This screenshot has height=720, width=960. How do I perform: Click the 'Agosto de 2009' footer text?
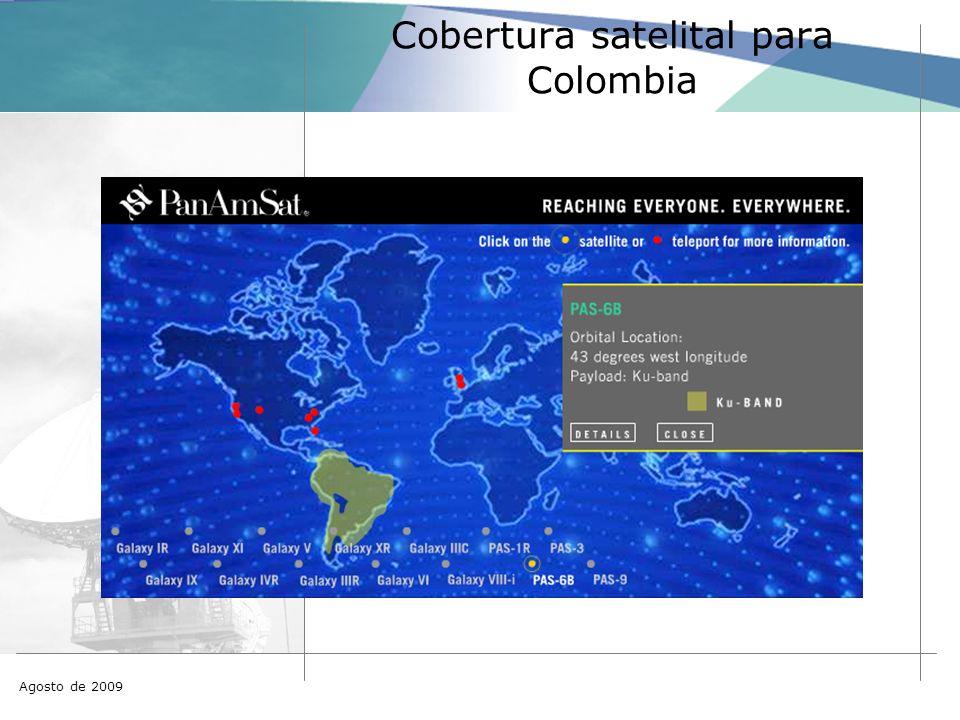[71, 686]
